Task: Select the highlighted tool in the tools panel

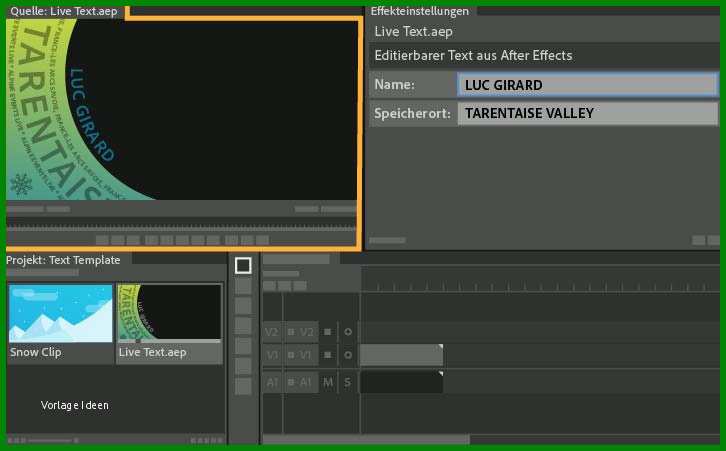Action: [243, 265]
